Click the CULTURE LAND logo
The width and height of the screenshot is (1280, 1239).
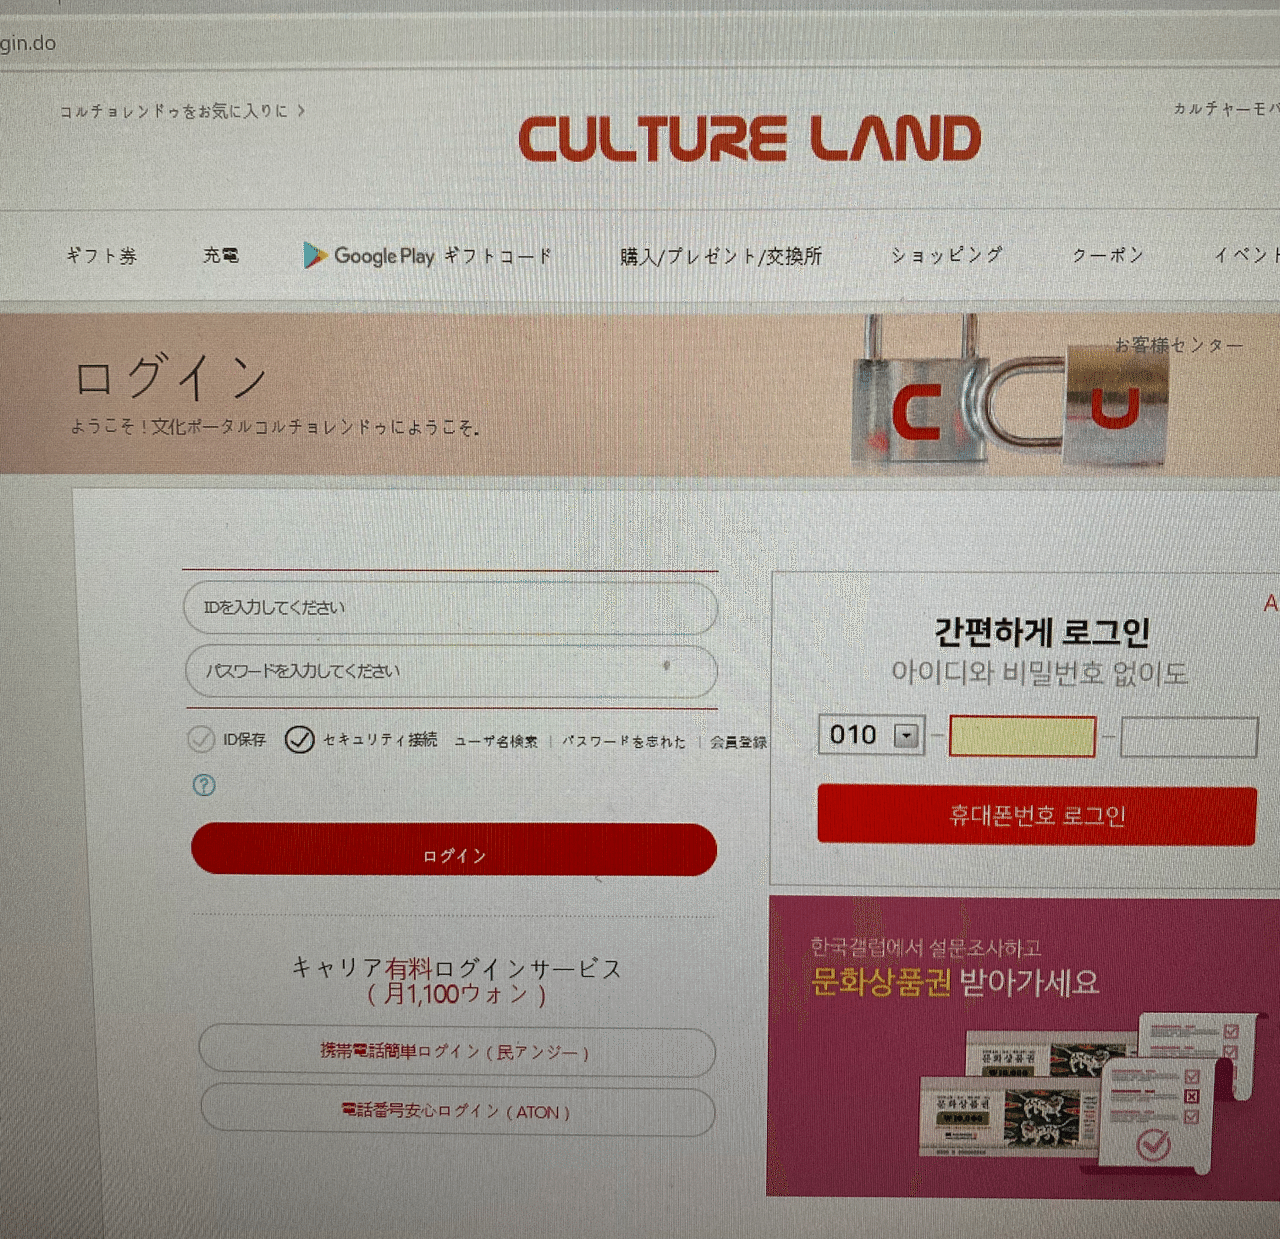749,139
